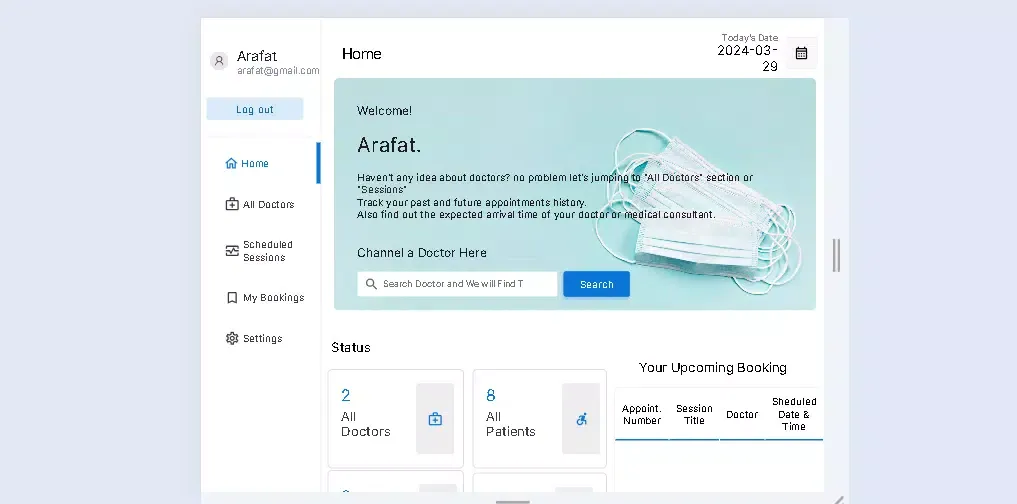This screenshot has height=504, width=1017.
Task: Click the magnifier icon in the search field
Action: [x=371, y=284]
